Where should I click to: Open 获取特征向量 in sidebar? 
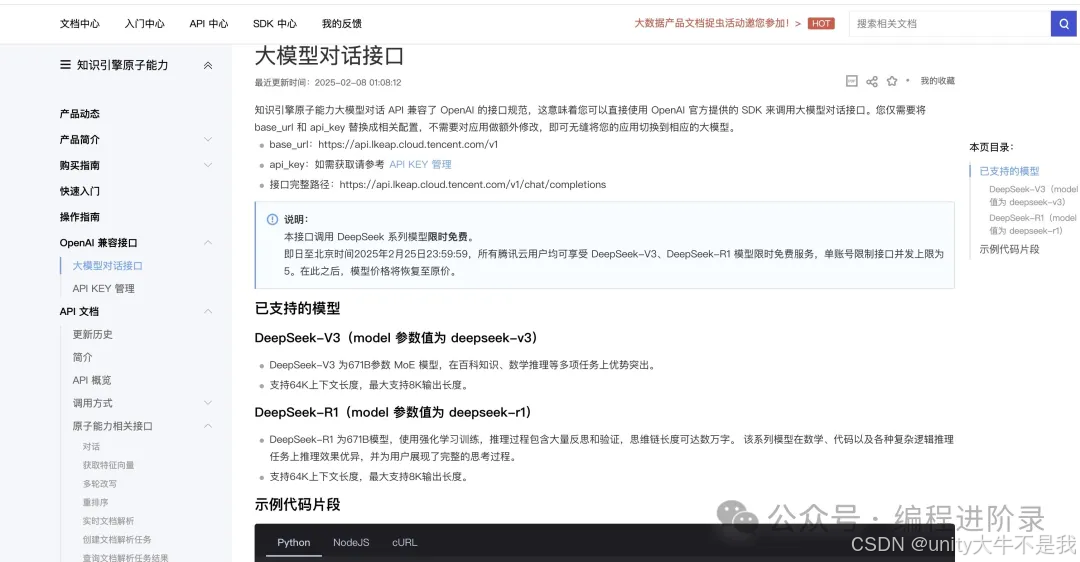tap(109, 465)
